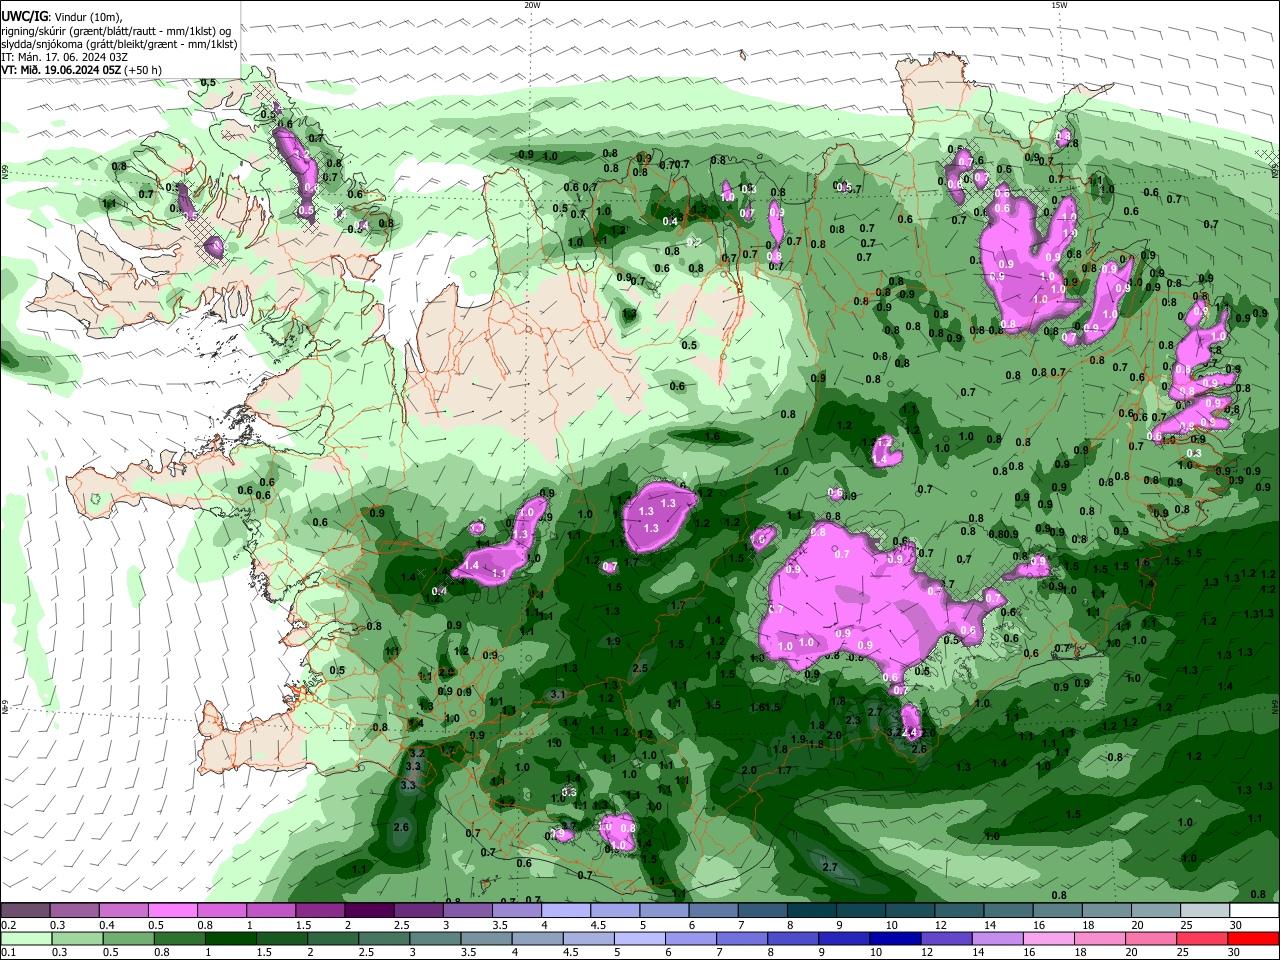The width and height of the screenshot is (1280, 960).
Task: Click the snow-scale legend label 9
Action: (x=839, y=925)
